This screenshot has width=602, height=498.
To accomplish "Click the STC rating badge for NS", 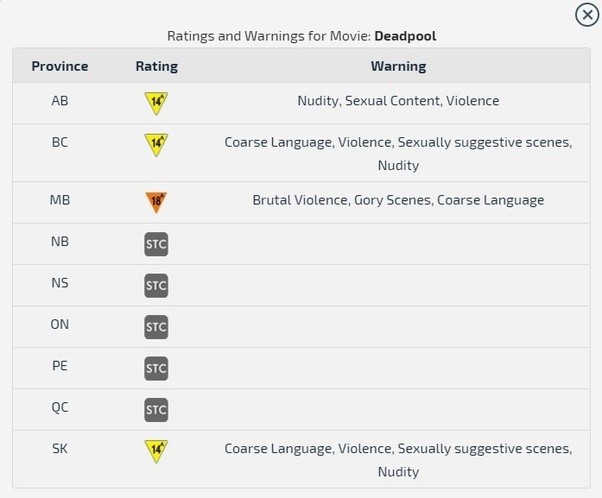I will click(x=156, y=286).
